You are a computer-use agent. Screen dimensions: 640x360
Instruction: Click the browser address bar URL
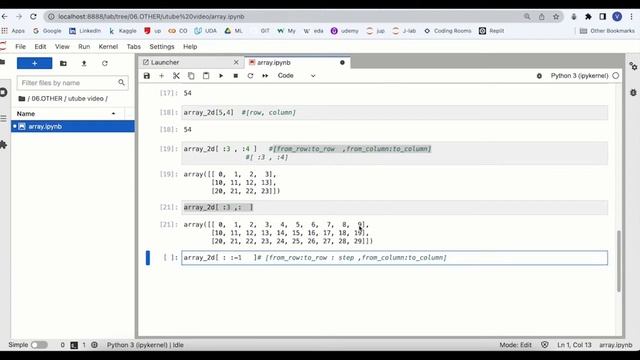coord(151,17)
